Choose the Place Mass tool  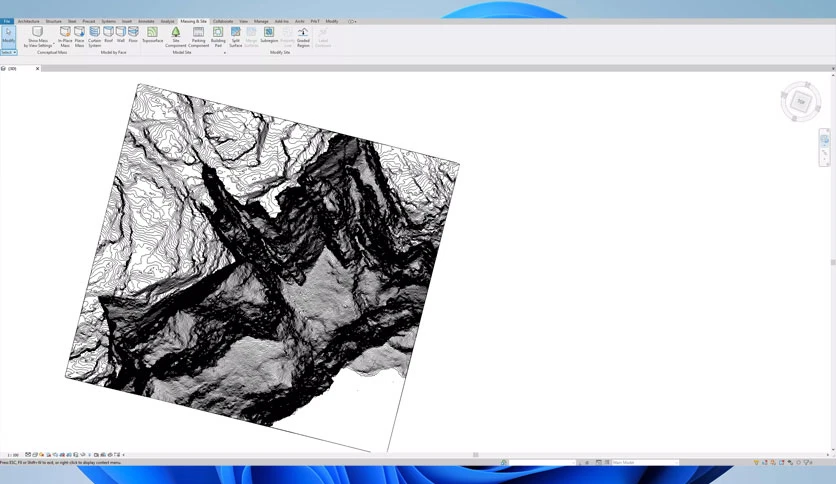(x=79, y=37)
